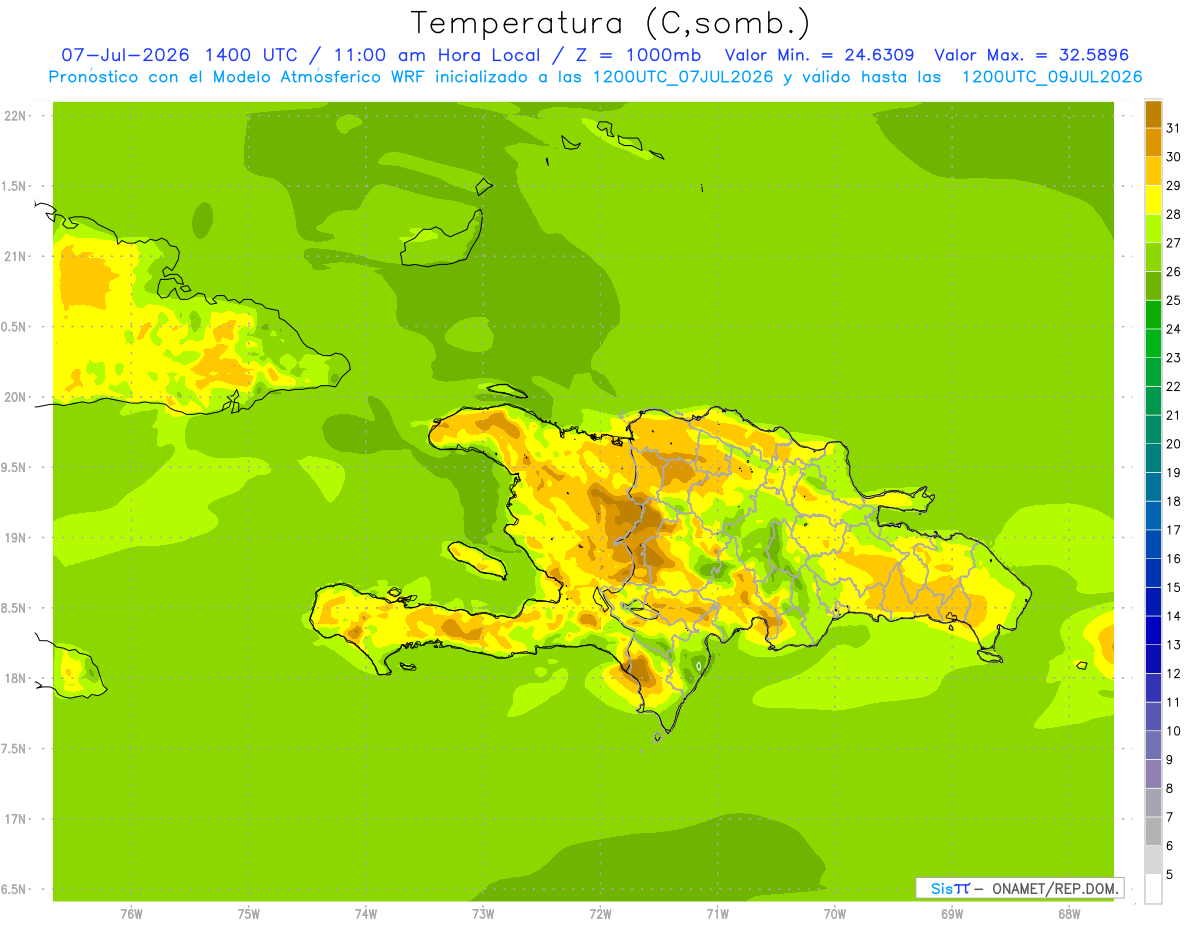Screen dimensions: 1200x927
Task: Pick the teal legend swatch between 19 and 20
Action: pyautogui.click(x=1153, y=459)
